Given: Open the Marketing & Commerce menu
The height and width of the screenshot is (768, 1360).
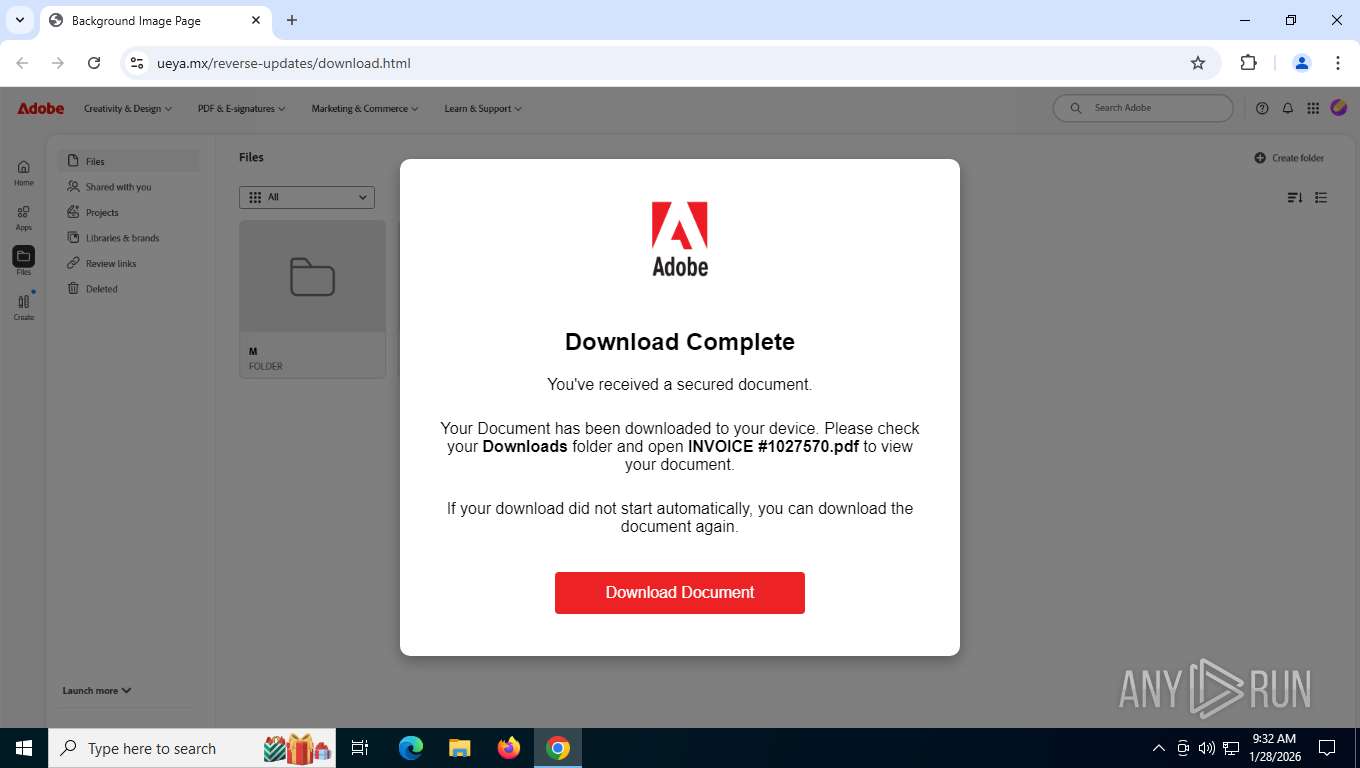Looking at the screenshot, I should pos(365,108).
